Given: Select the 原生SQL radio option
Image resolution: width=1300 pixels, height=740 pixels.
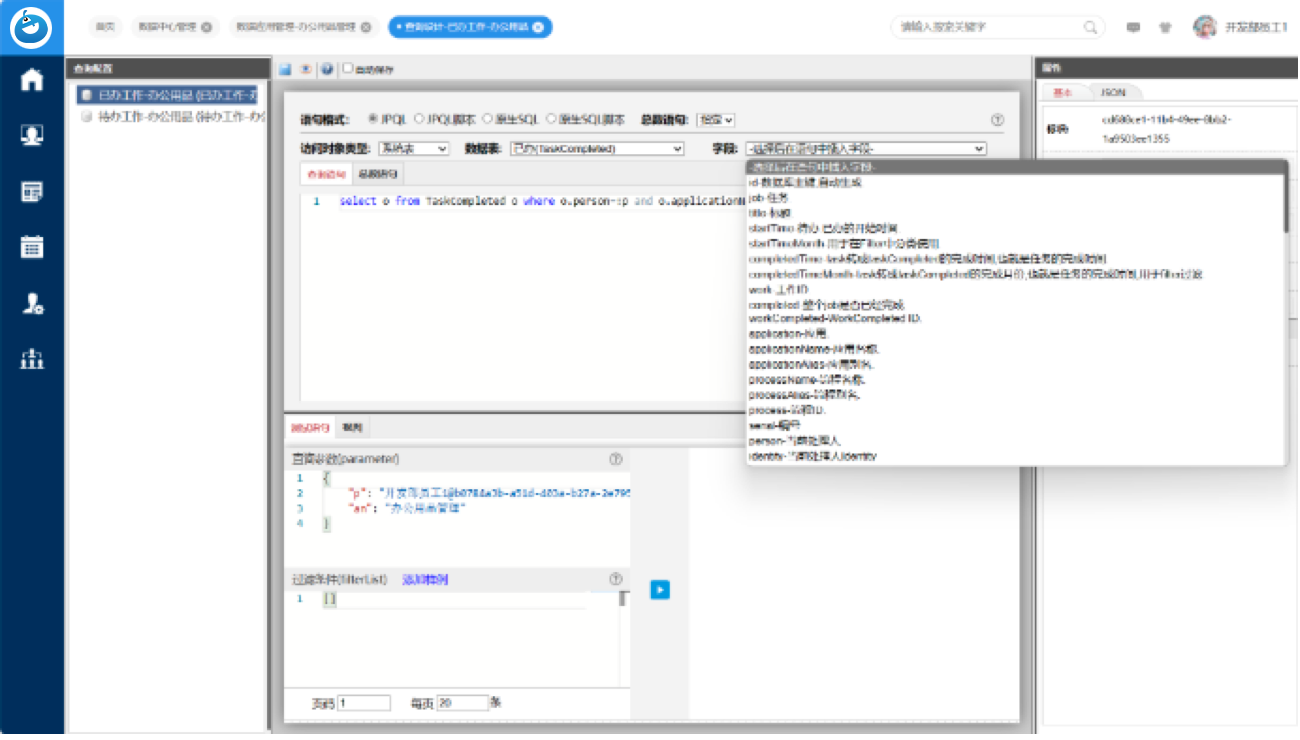Looking at the screenshot, I should click(488, 119).
